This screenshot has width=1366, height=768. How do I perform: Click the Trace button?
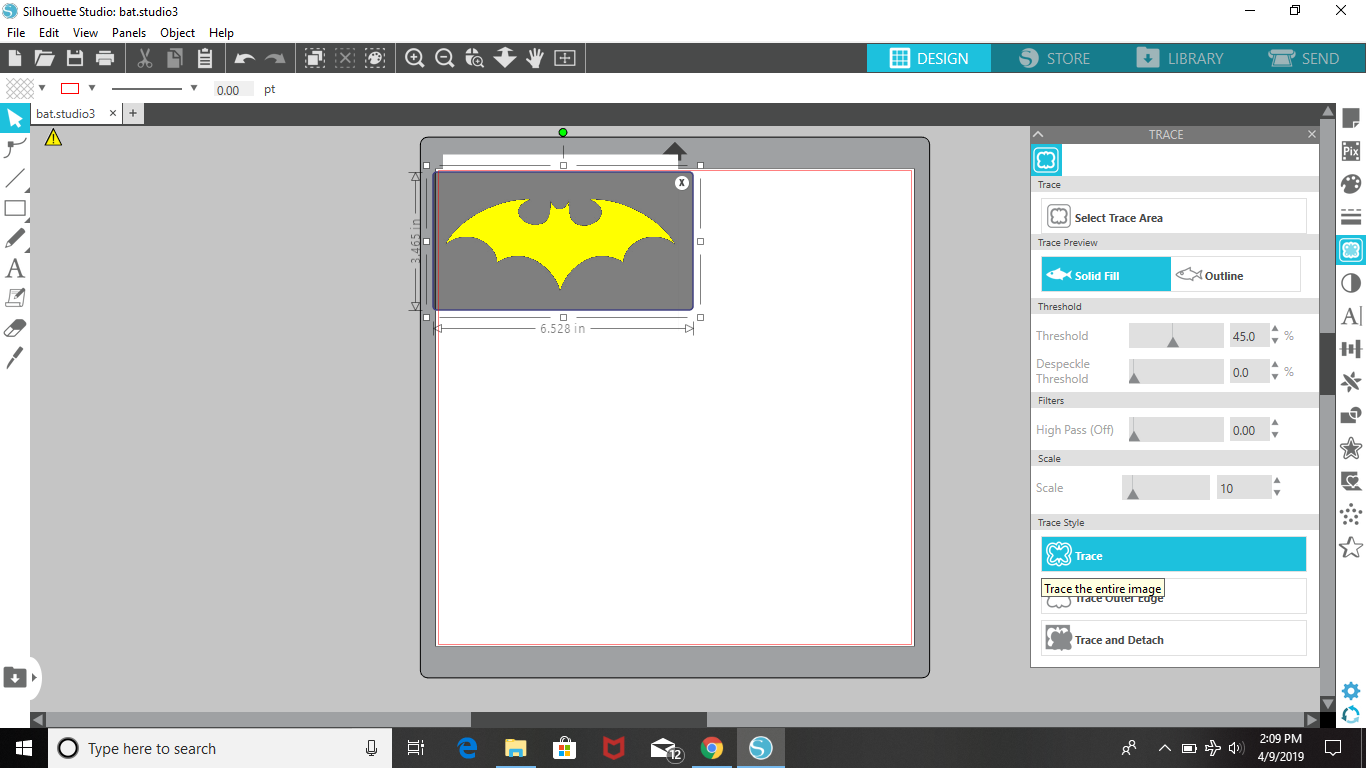[x=1174, y=555]
